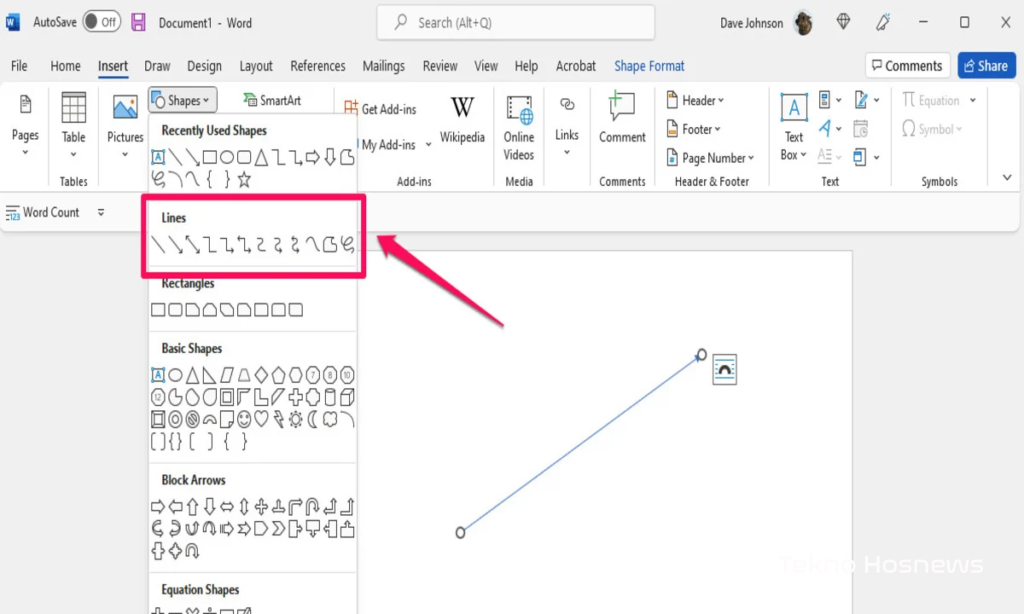Image resolution: width=1024 pixels, height=614 pixels.
Task: Insert a new Comment
Action: point(622,119)
